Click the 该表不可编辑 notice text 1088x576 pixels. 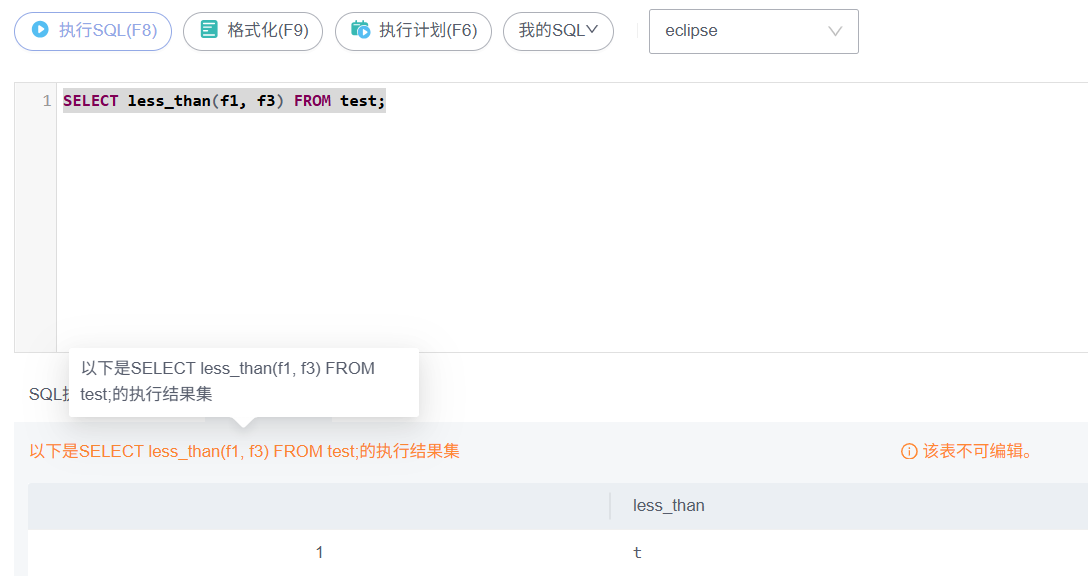click(977, 451)
